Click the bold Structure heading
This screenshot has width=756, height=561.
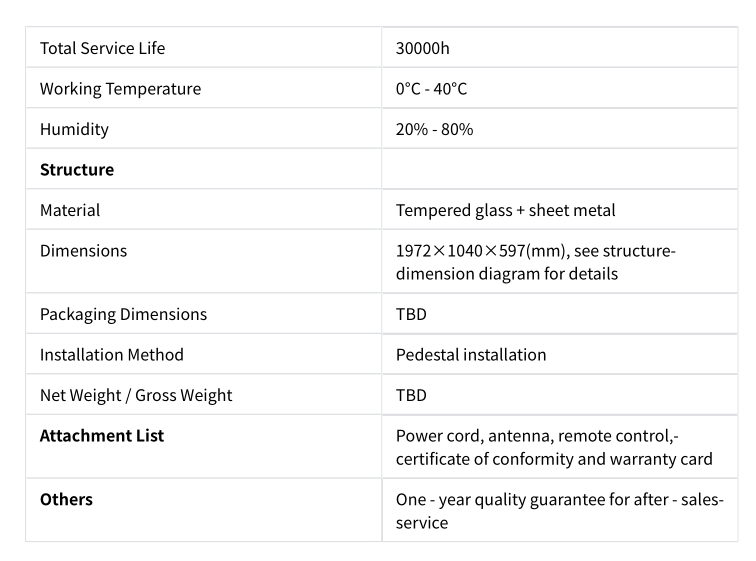(x=77, y=170)
